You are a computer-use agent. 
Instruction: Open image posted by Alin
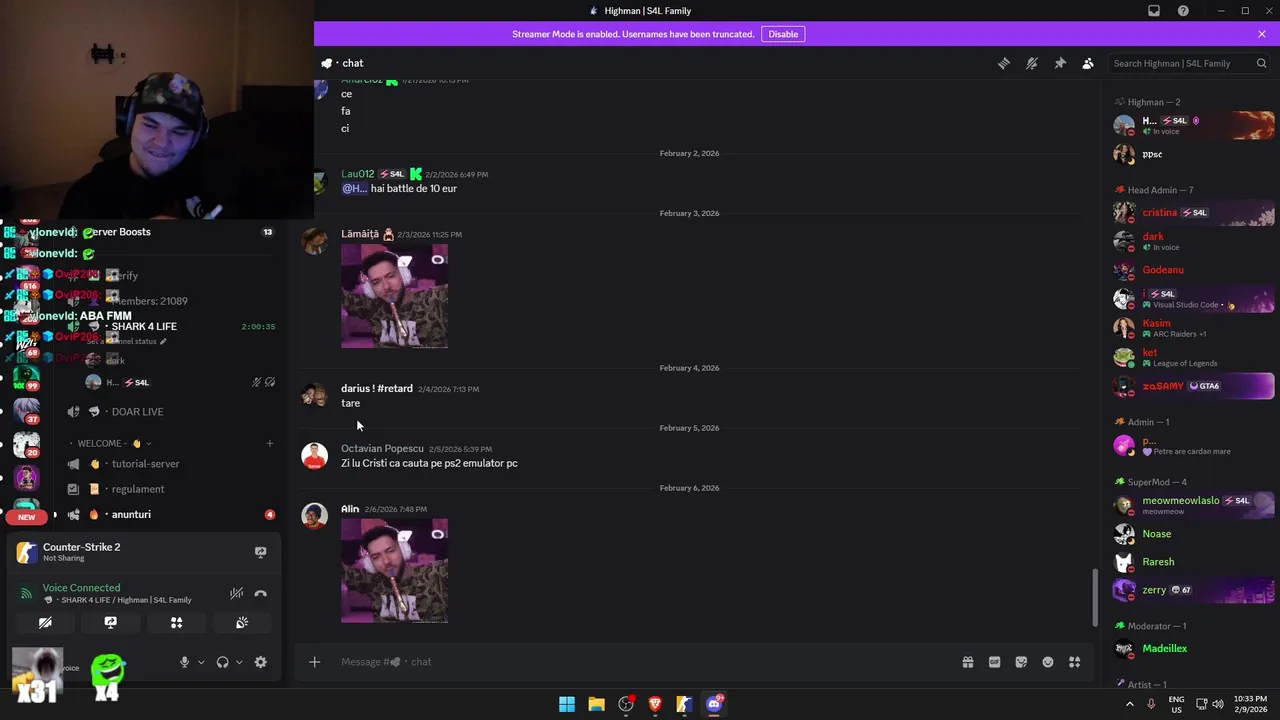click(394, 571)
